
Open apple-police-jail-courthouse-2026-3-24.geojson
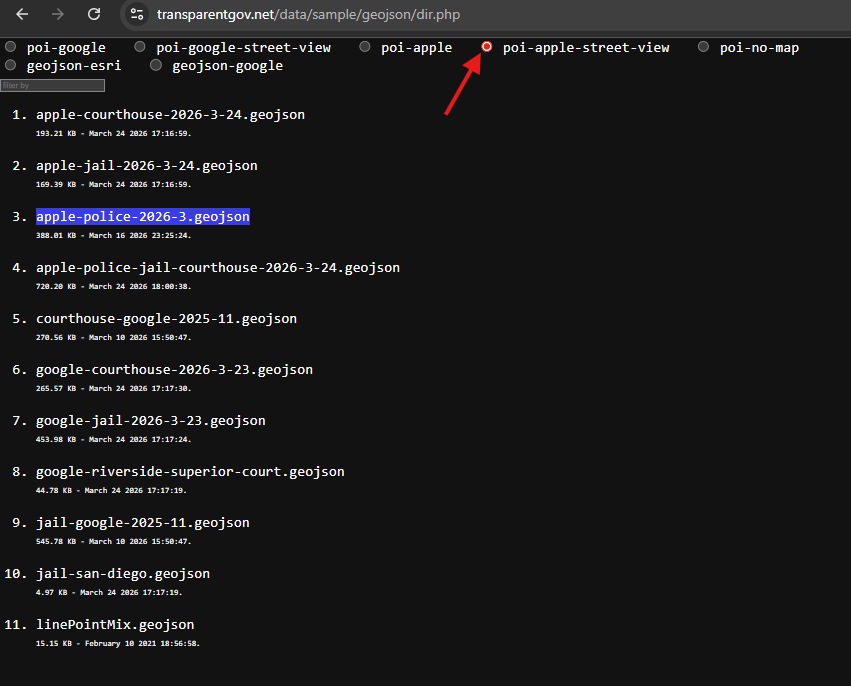[x=217, y=268]
